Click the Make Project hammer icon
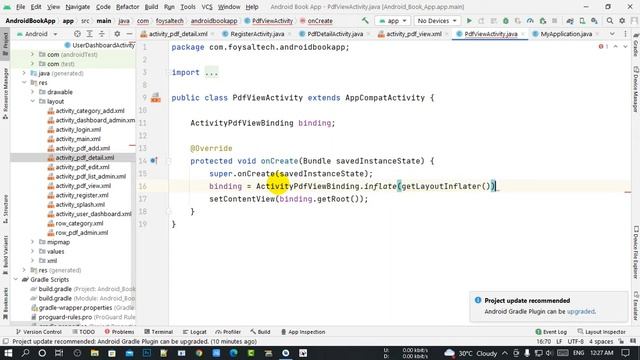 coord(365,20)
